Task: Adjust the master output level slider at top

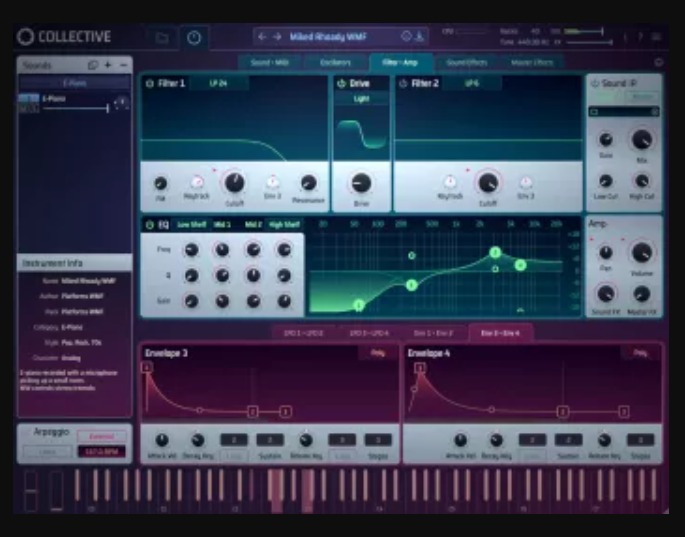Action: pyautogui.click(x=584, y=31)
